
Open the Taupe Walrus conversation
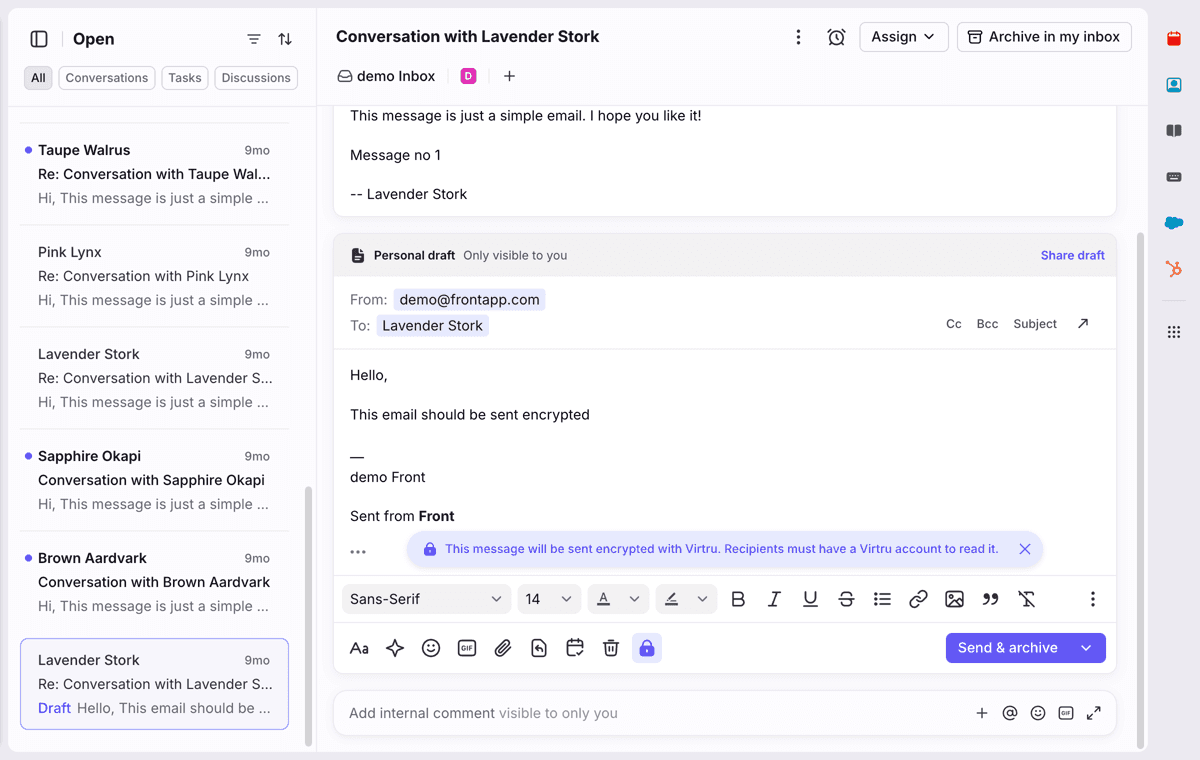pos(154,174)
